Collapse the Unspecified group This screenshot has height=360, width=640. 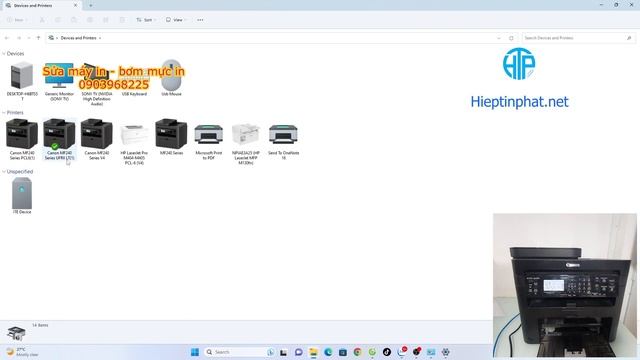click(x=4, y=172)
